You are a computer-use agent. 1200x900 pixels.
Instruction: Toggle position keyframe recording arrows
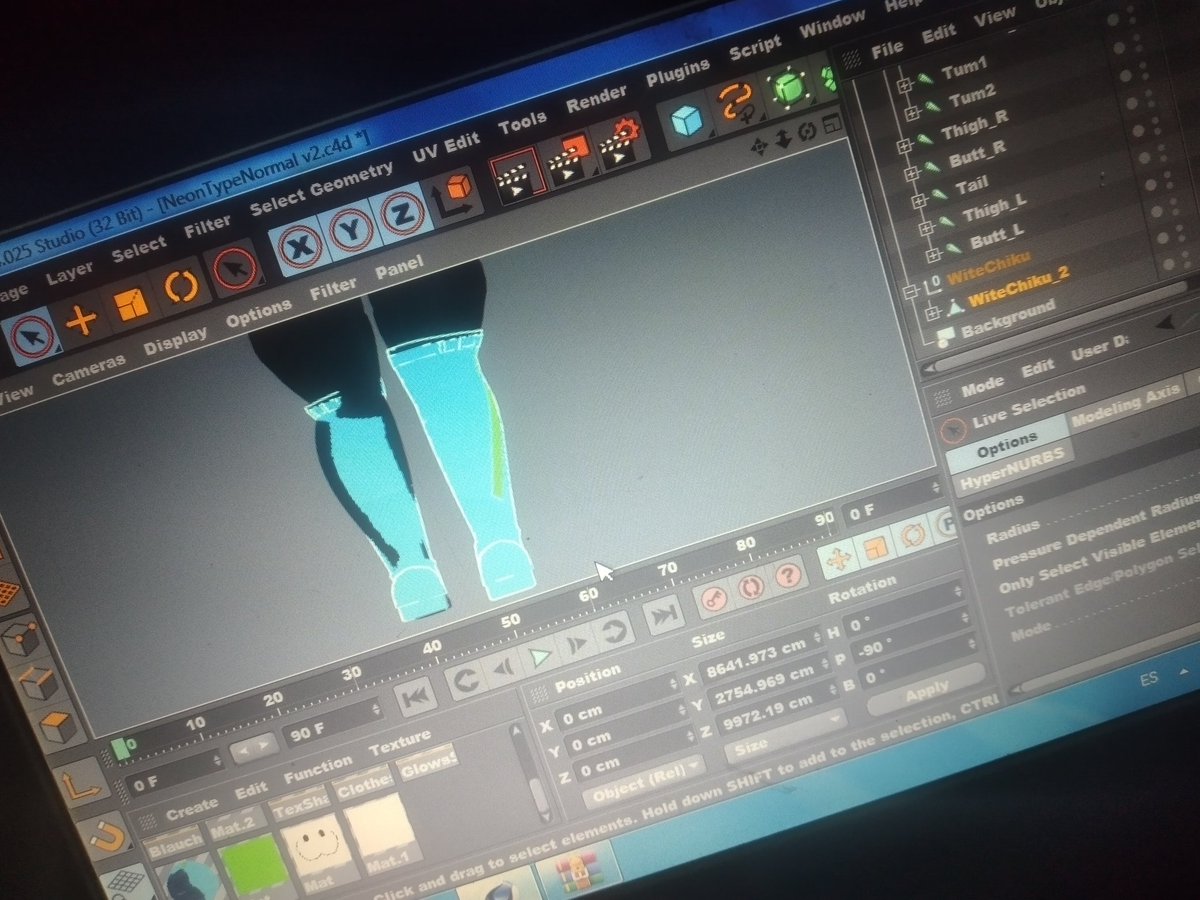pyautogui.click(x=840, y=559)
